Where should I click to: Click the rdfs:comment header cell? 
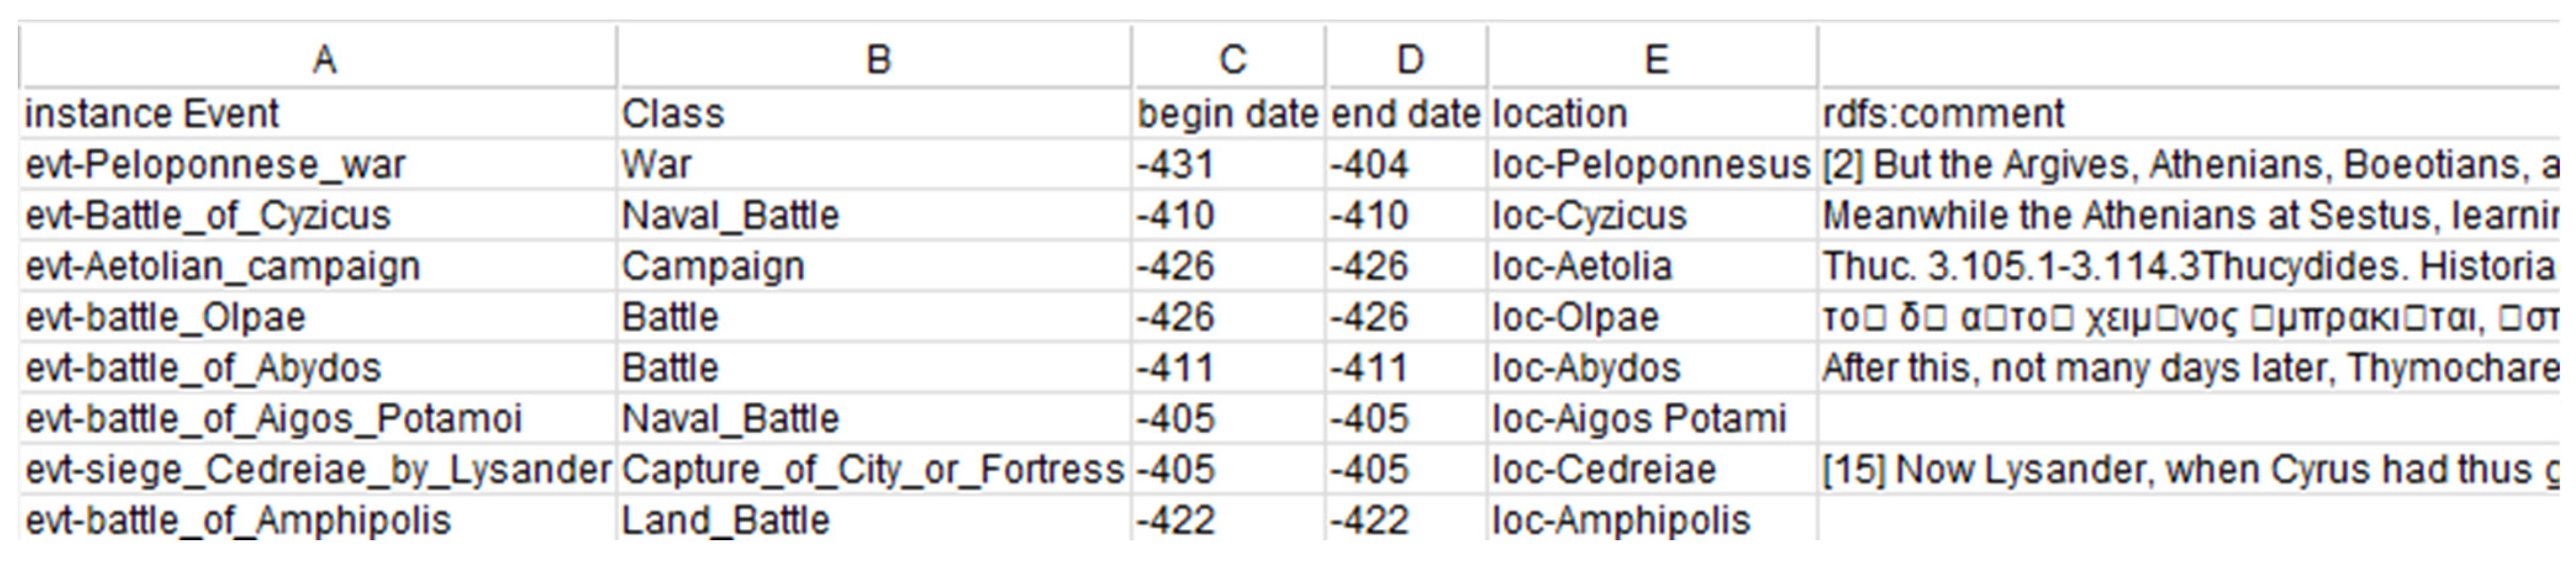pyautogui.click(x=2190, y=113)
